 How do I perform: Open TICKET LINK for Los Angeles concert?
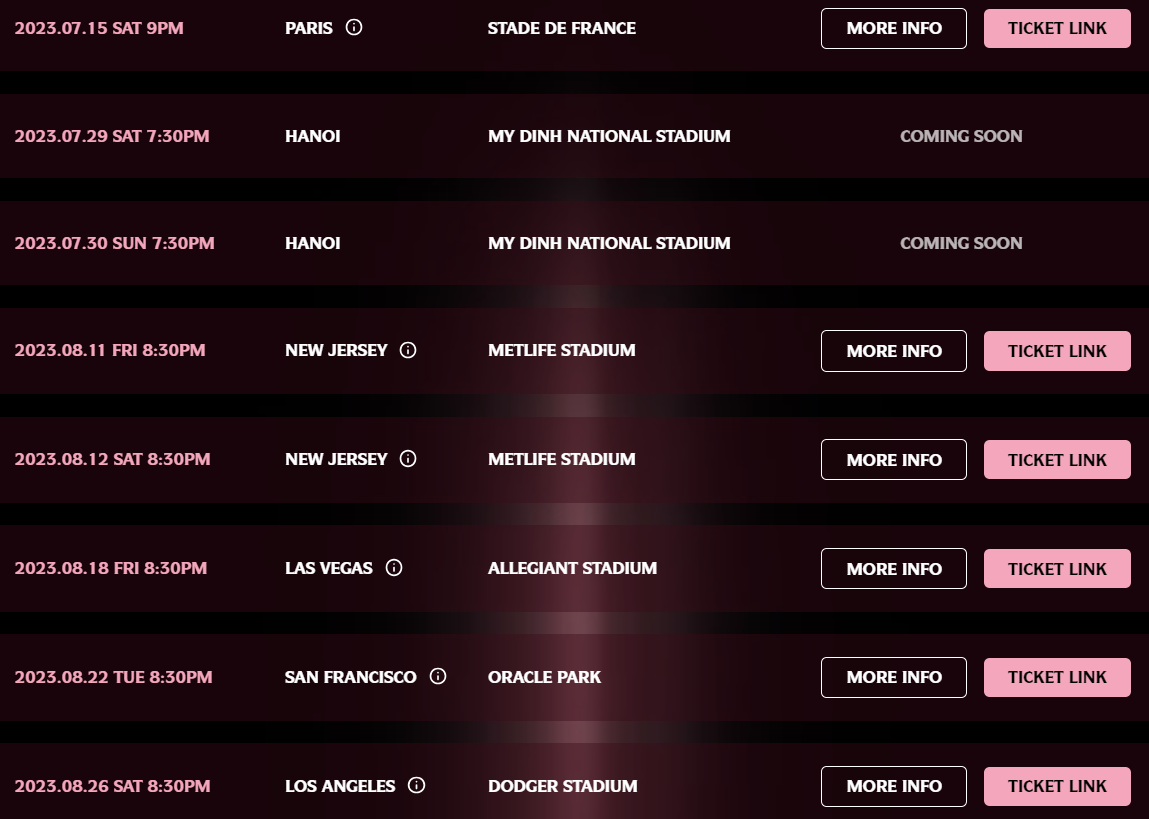click(1057, 786)
